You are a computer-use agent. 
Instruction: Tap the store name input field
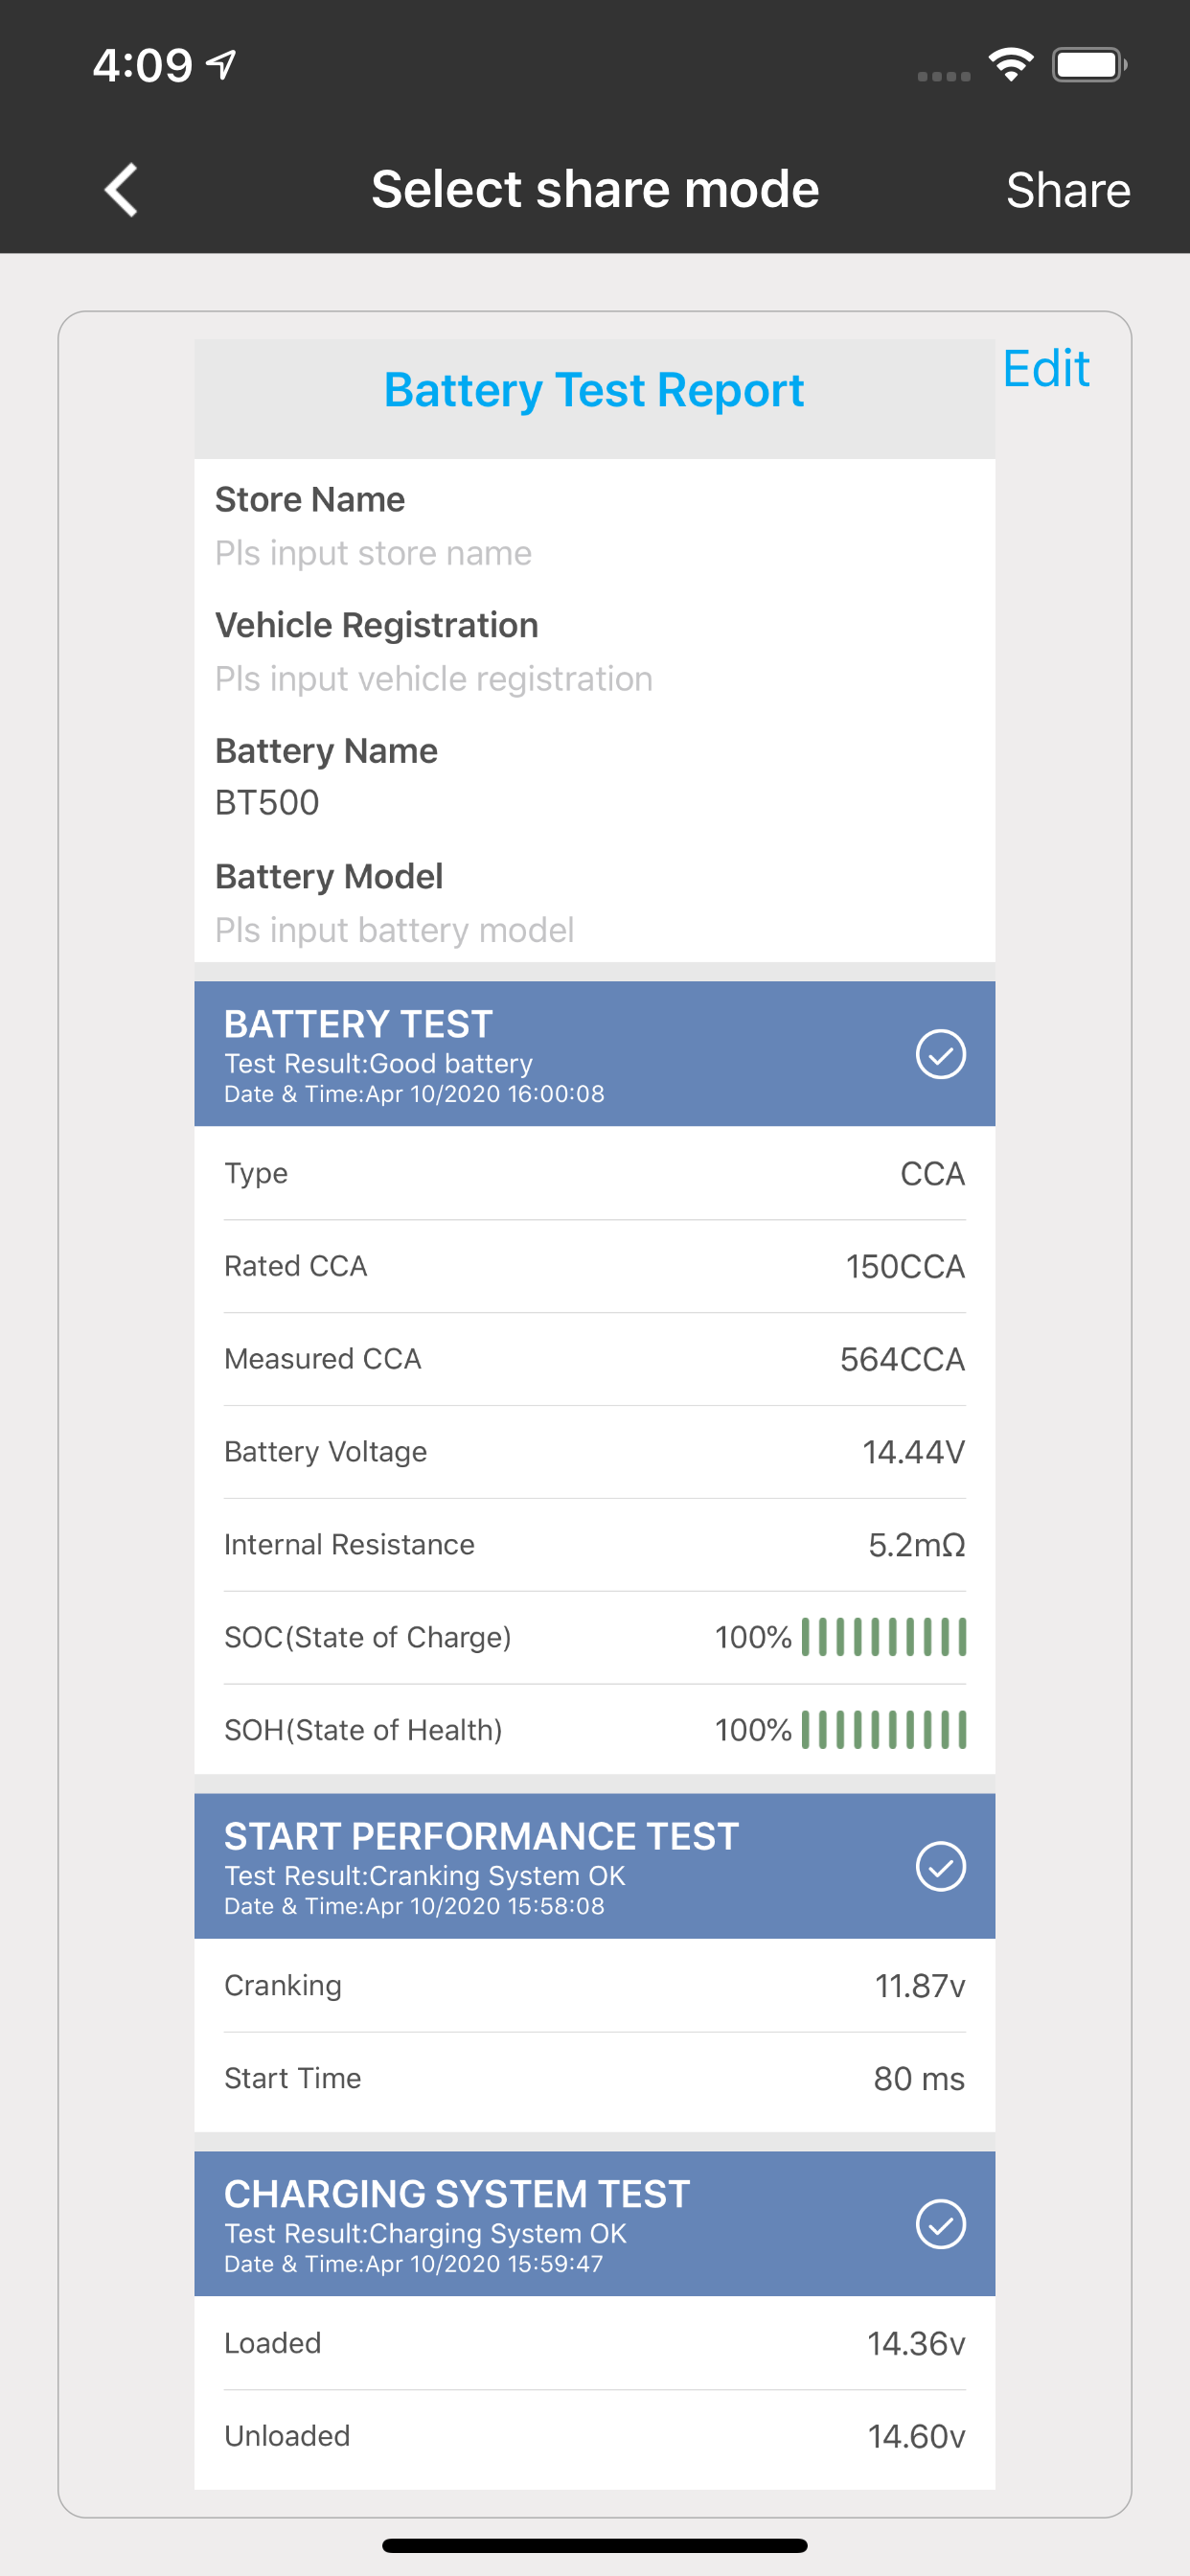pos(594,553)
